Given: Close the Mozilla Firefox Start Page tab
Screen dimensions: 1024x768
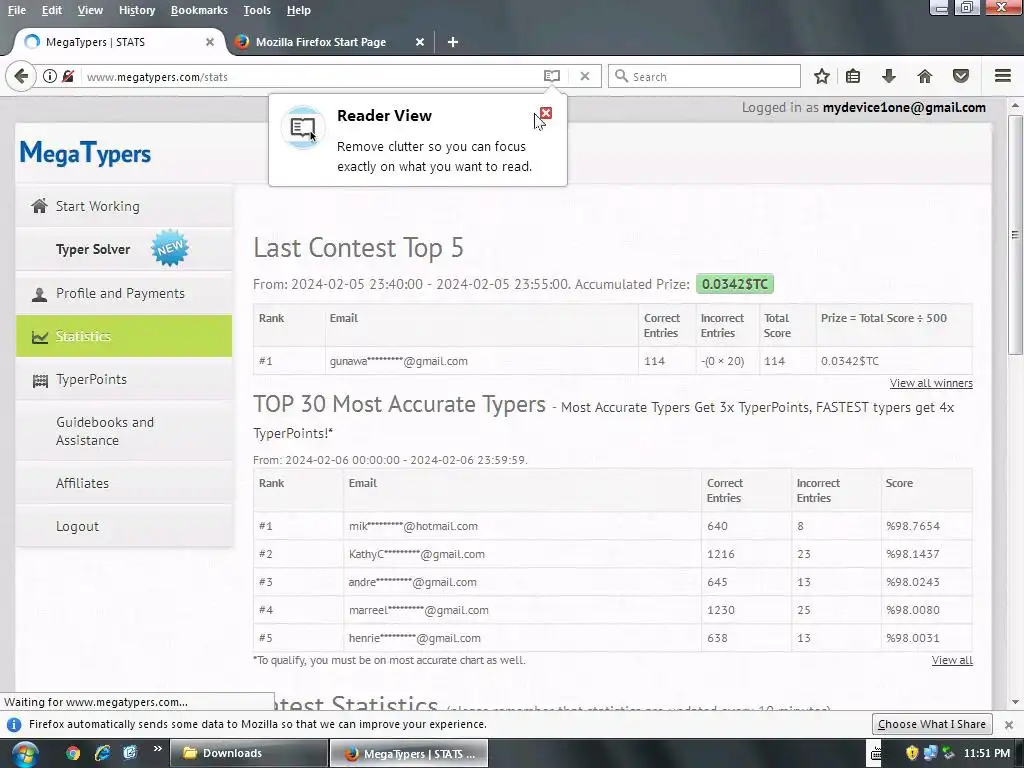Looking at the screenshot, I should coord(420,42).
